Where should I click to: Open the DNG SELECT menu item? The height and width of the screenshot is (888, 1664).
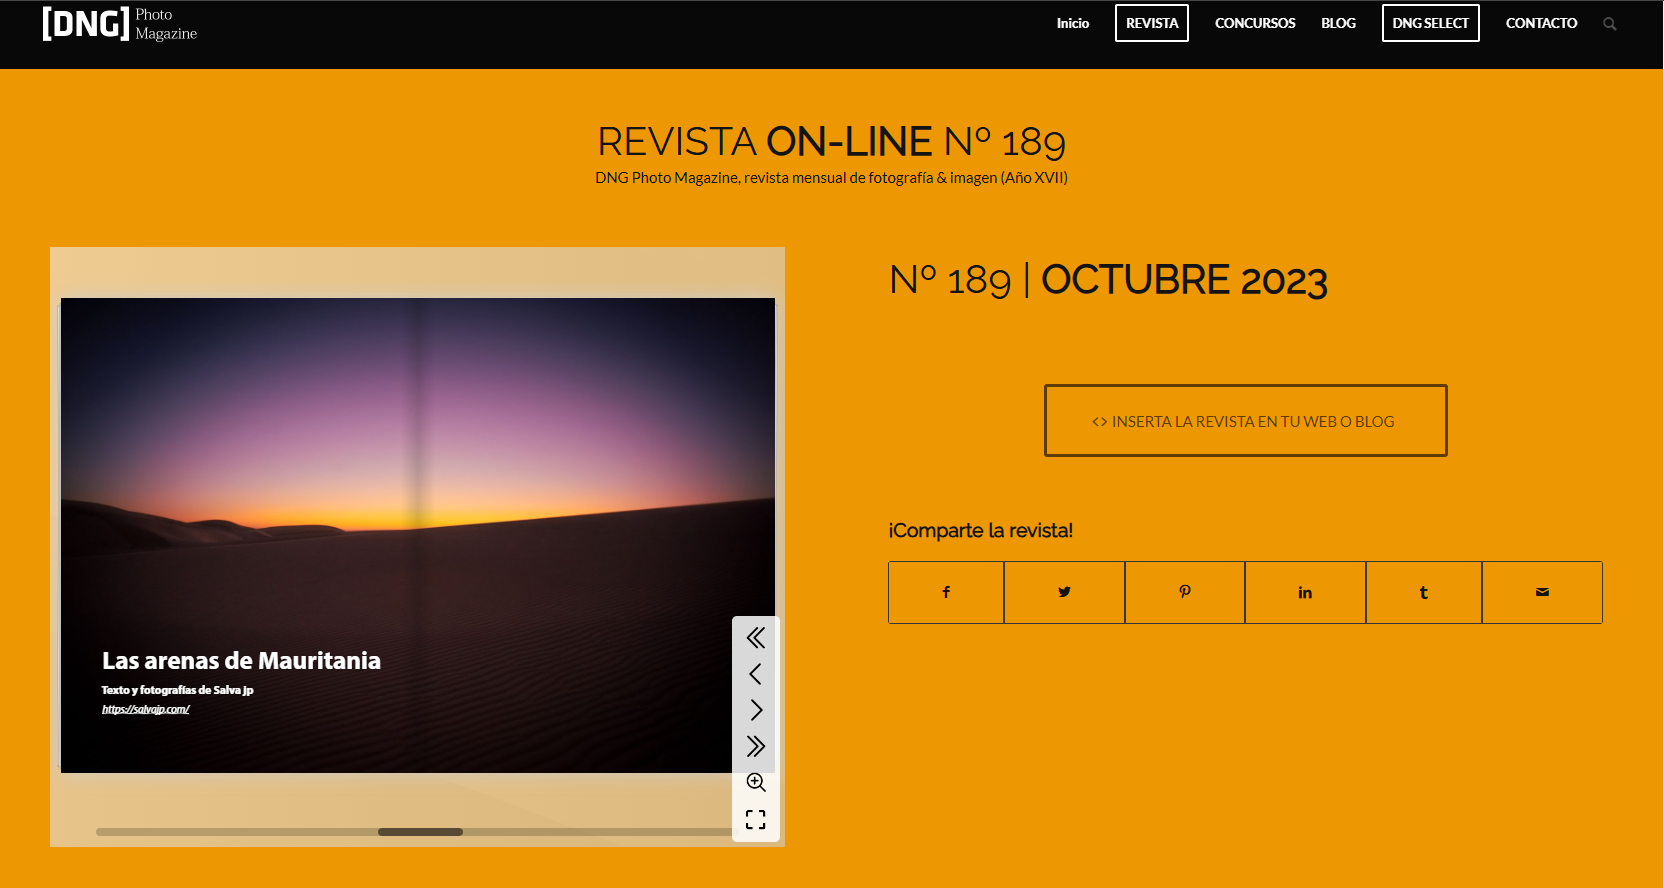[x=1431, y=23]
